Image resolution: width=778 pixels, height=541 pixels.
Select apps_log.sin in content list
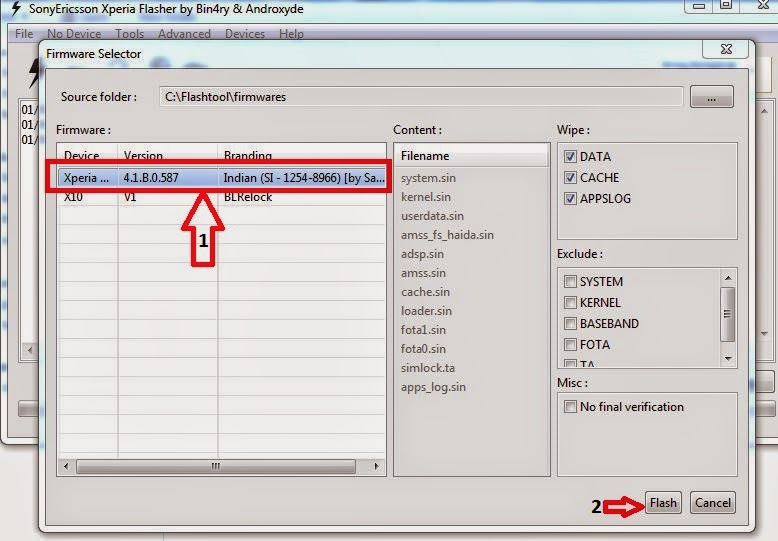pos(433,387)
